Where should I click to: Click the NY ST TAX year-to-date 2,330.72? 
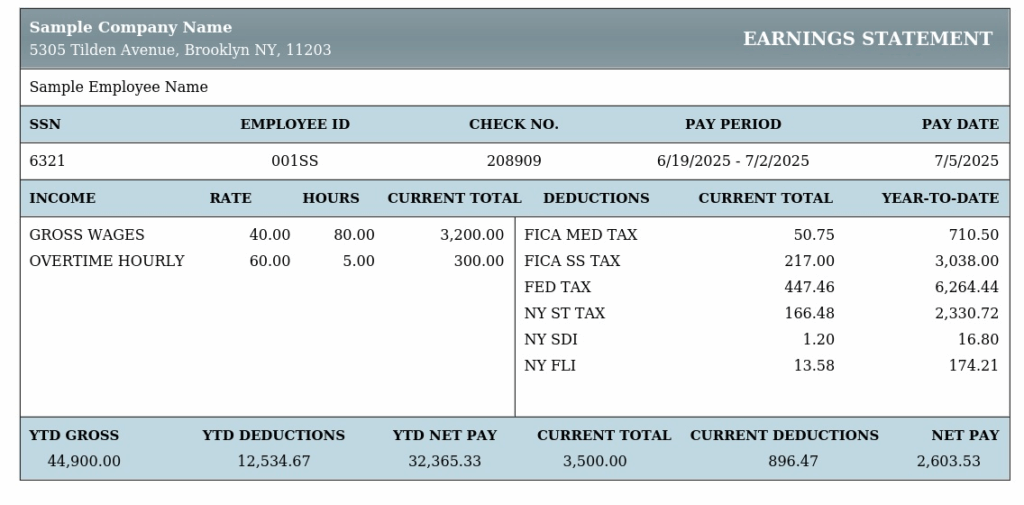[x=967, y=314]
